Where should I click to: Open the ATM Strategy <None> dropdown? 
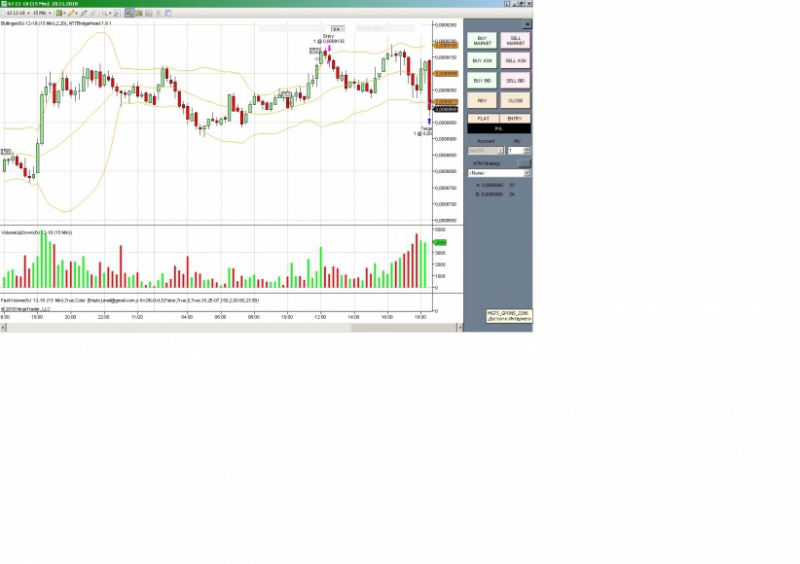[x=499, y=173]
